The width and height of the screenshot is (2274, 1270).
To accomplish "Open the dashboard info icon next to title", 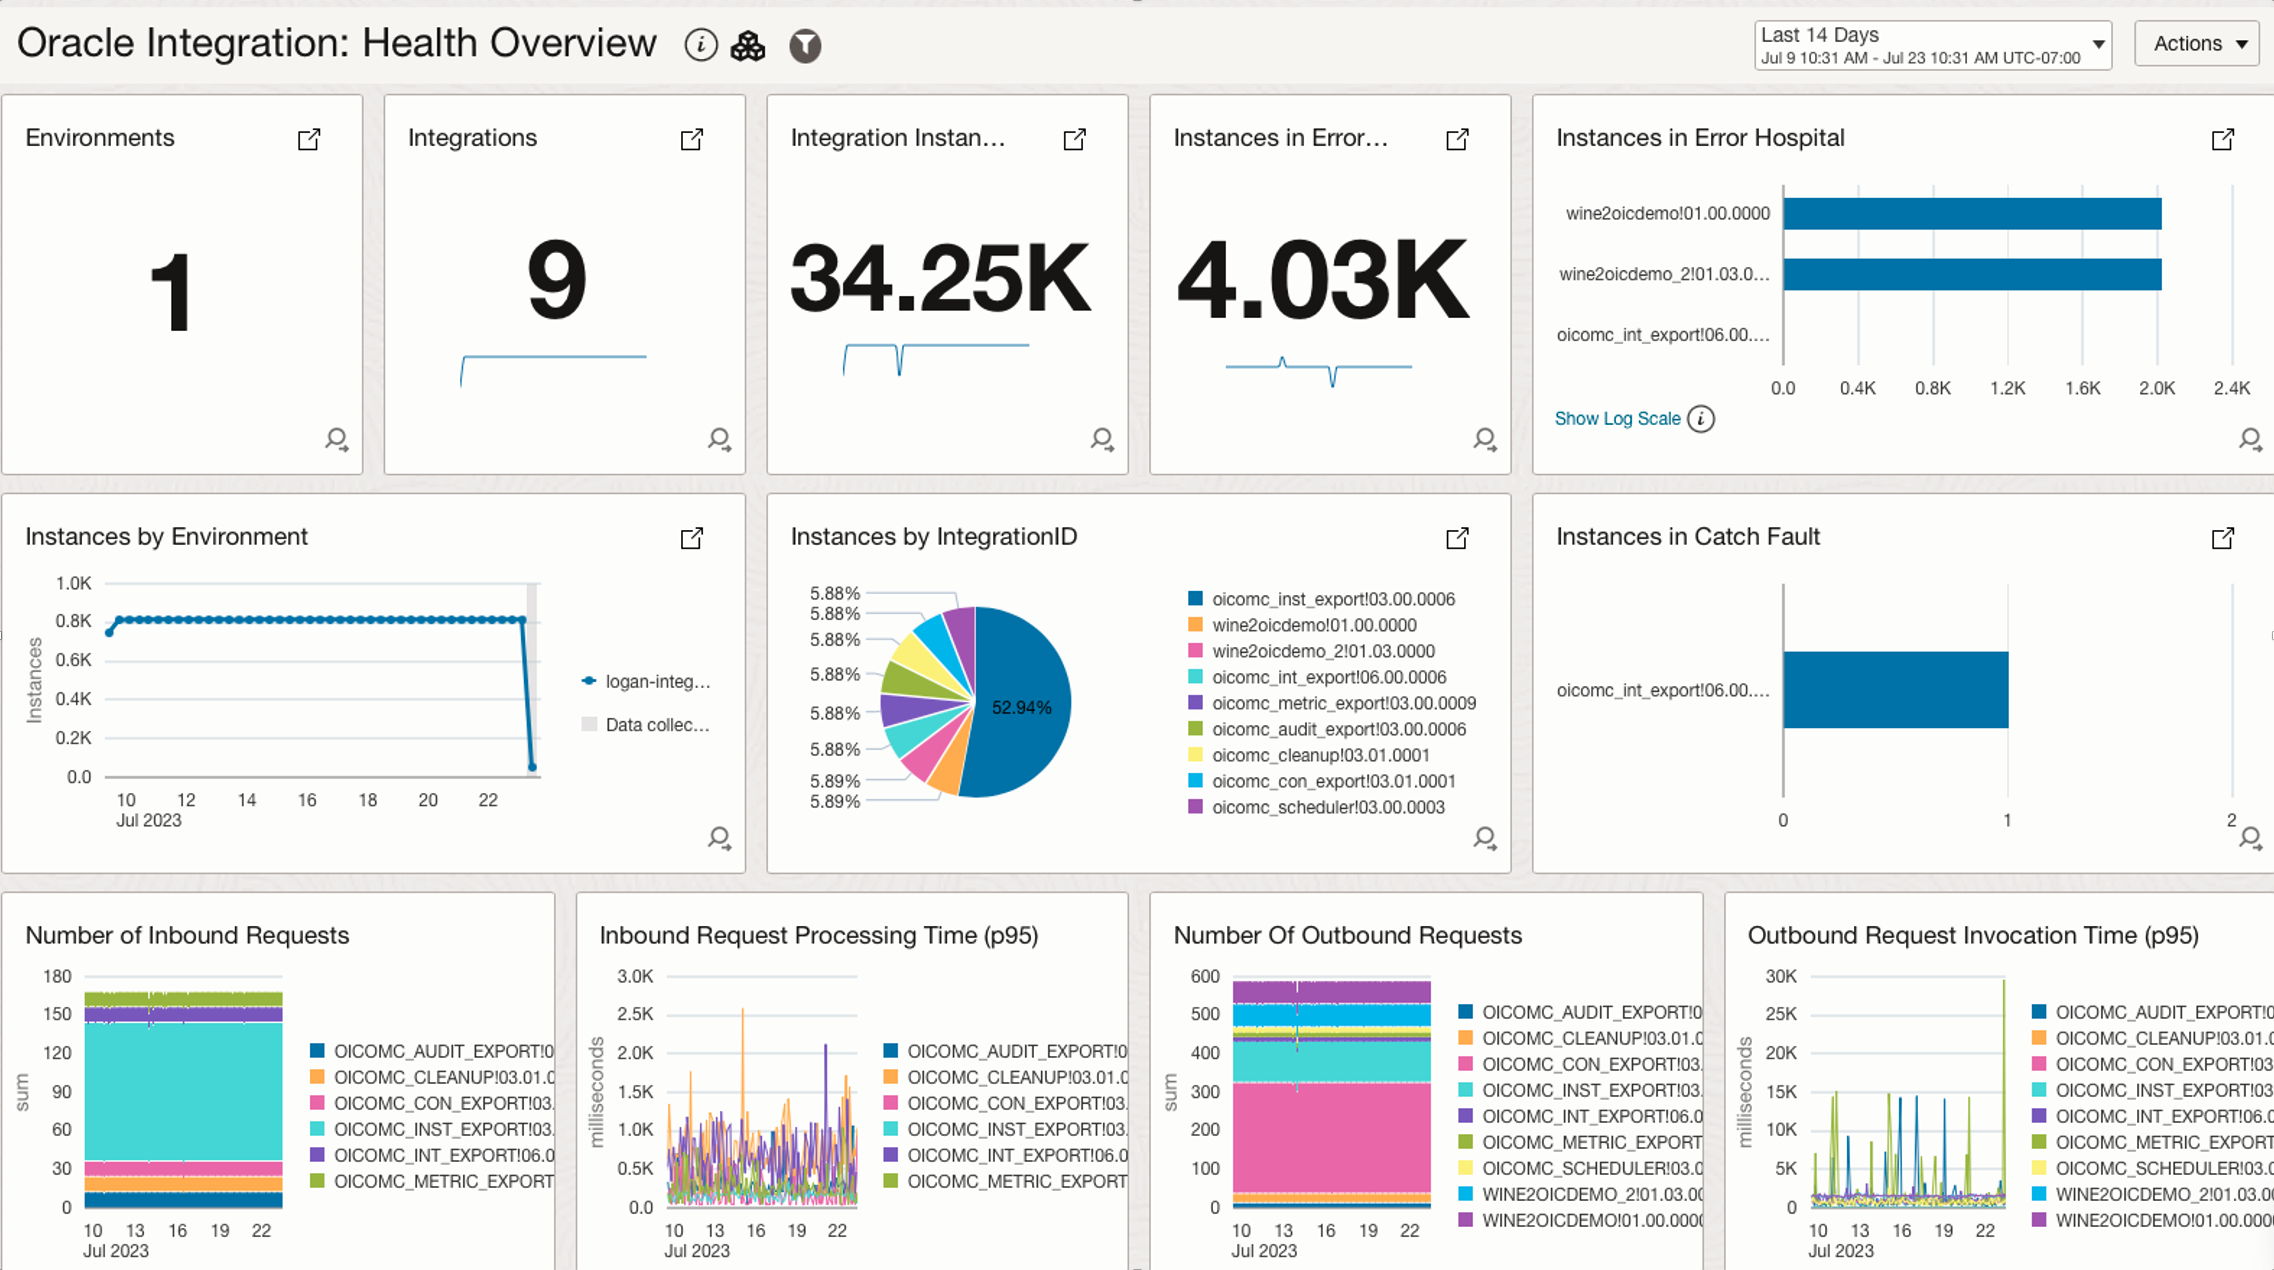I will tap(700, 44).
